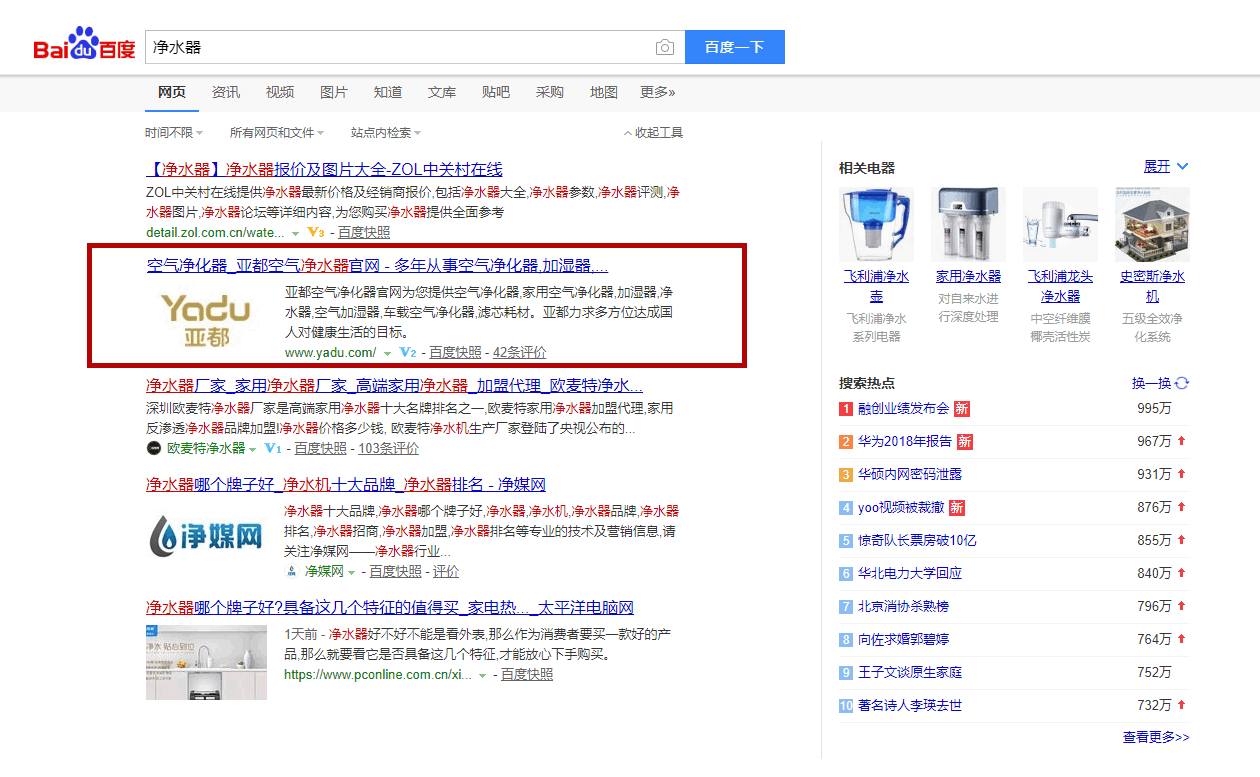Click 飞利浦净水壶 product image
The image size is (1260, 777).
[876, 225]
